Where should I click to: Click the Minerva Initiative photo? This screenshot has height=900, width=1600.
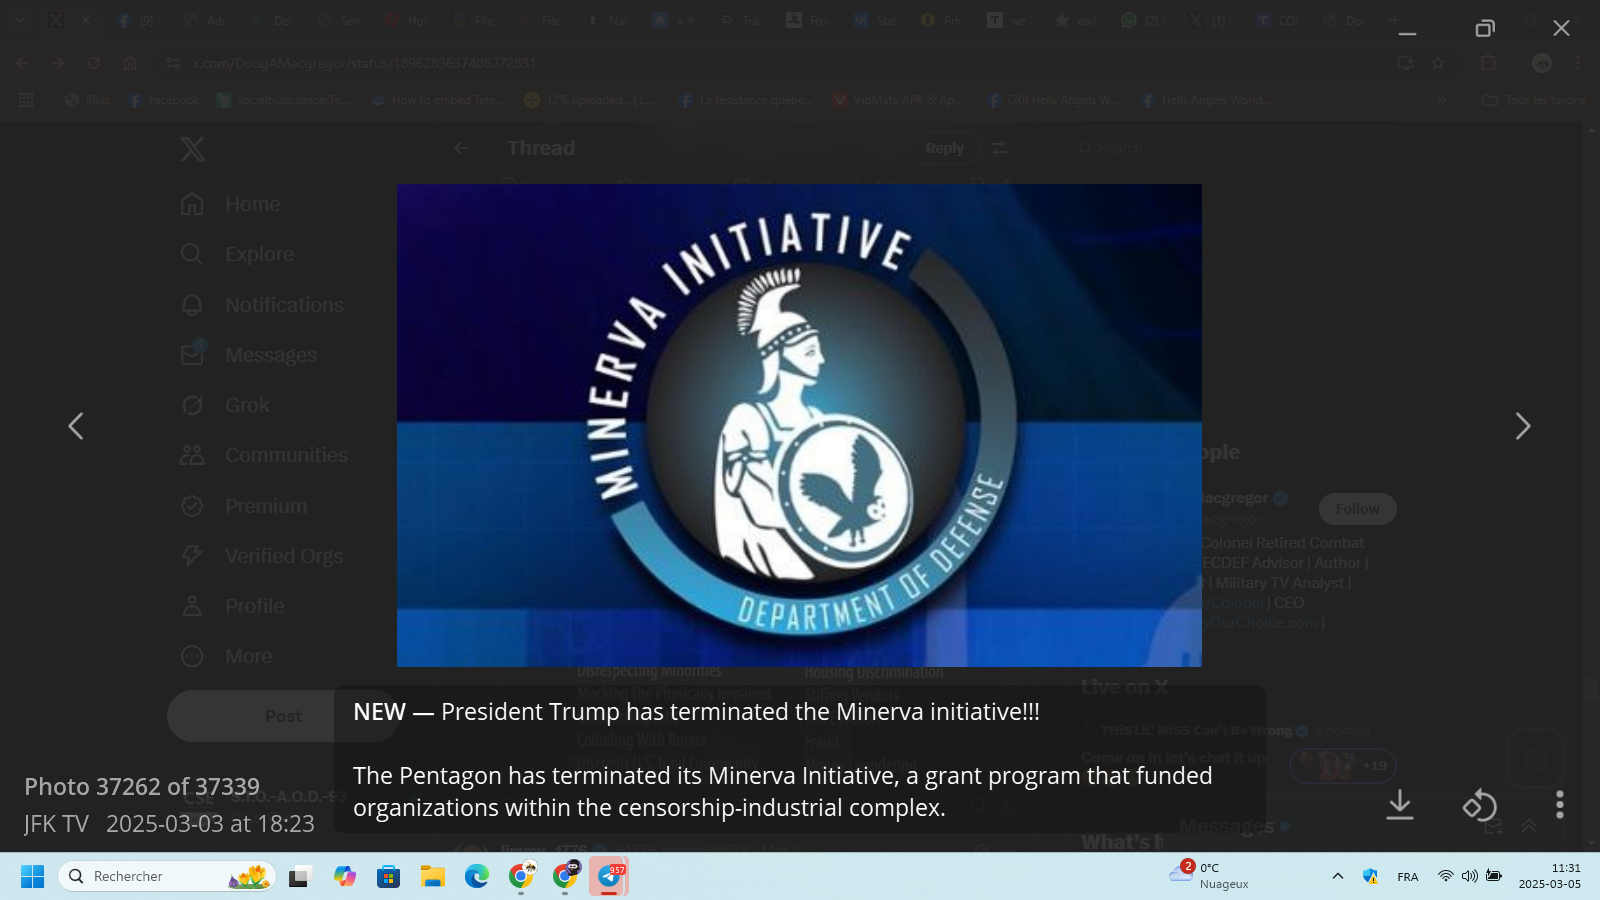click(799, 425)
